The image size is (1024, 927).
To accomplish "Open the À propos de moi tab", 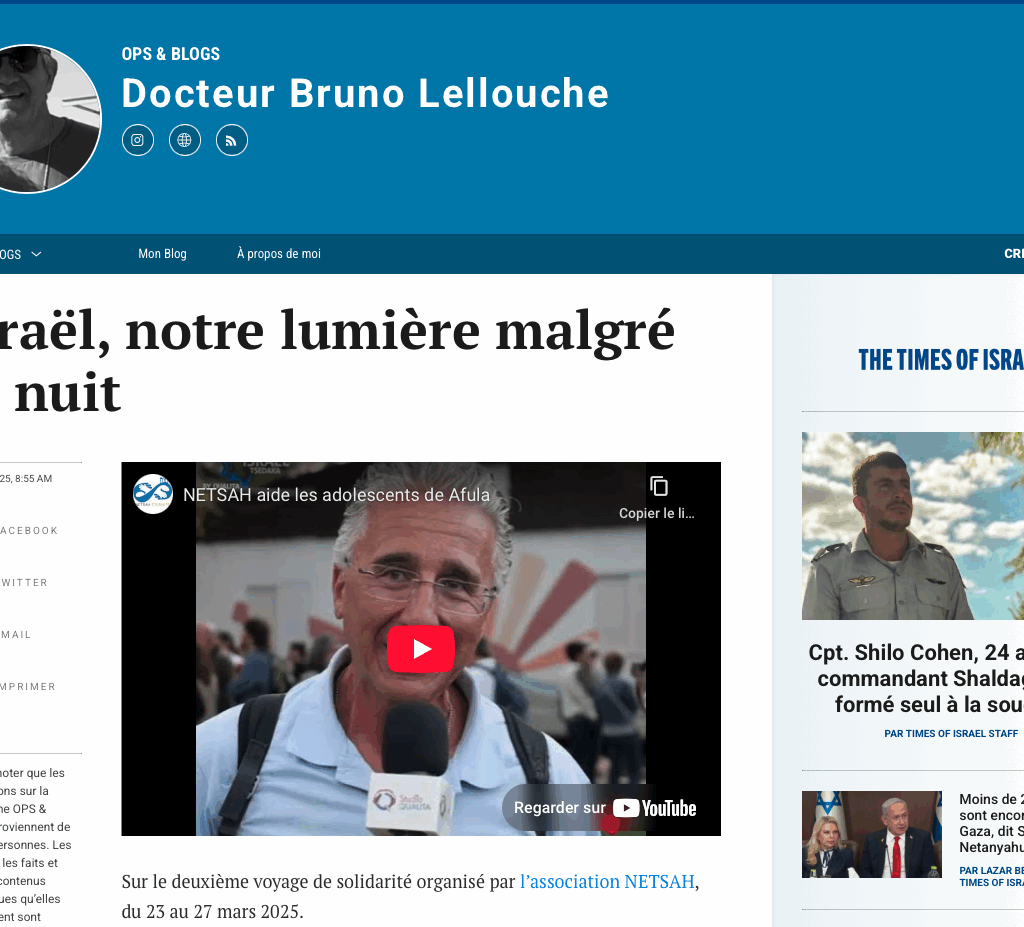I will (279, 253).
